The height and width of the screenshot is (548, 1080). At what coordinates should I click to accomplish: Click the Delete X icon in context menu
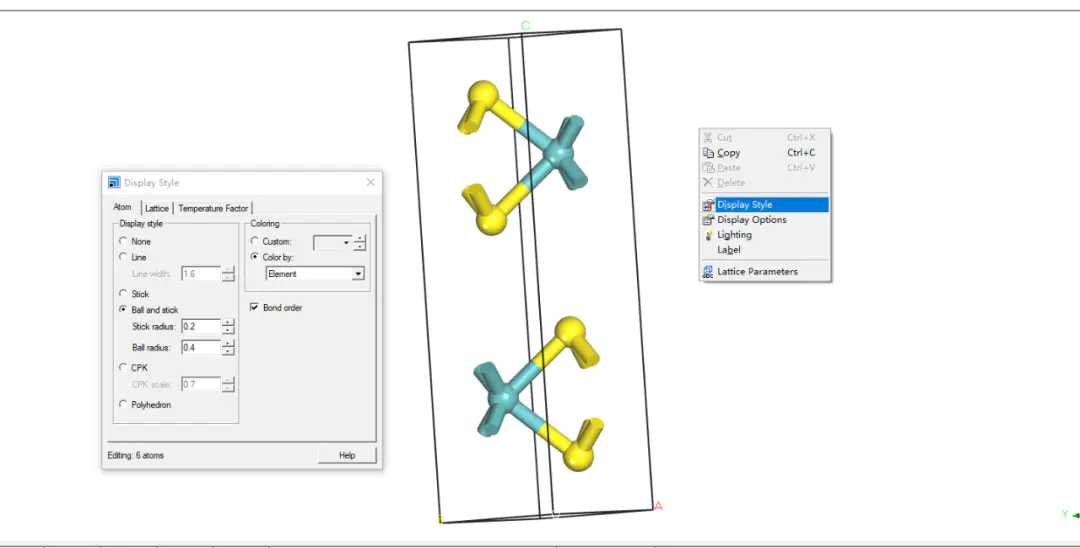[x=707, y=182]
